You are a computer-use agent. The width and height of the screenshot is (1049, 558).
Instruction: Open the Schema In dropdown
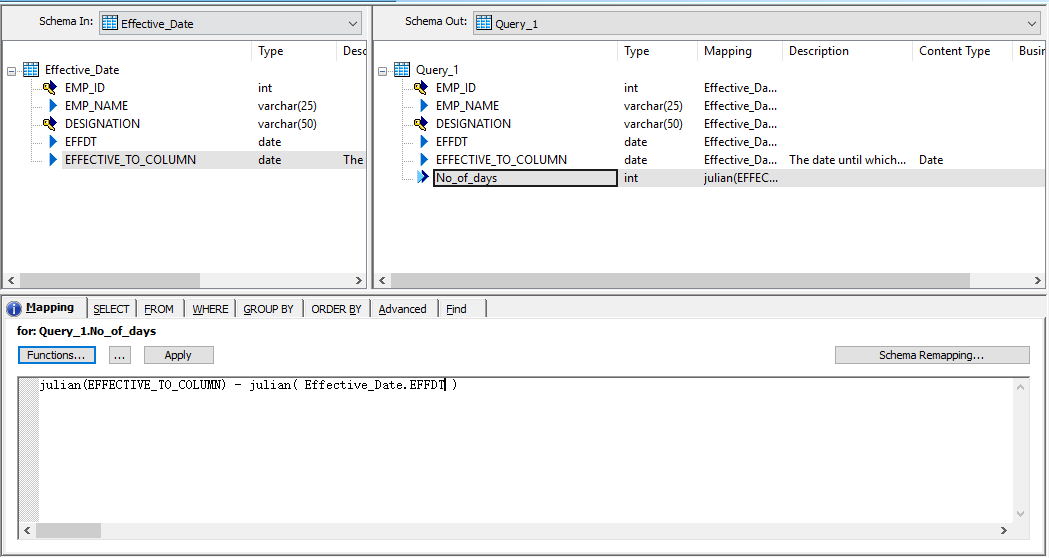point(231,23)
